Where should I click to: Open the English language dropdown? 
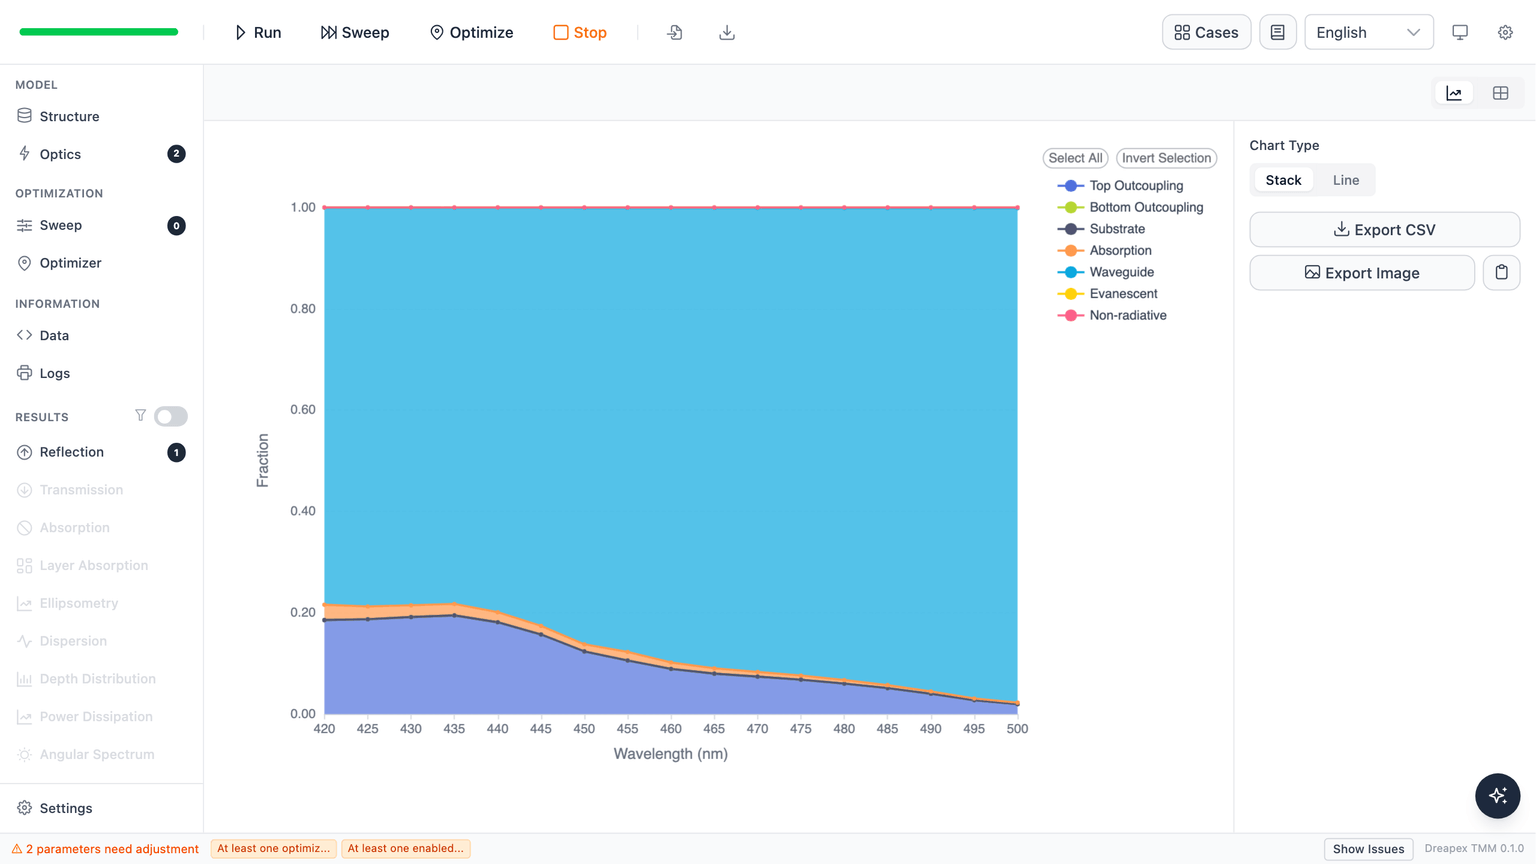click(1368, 32)
